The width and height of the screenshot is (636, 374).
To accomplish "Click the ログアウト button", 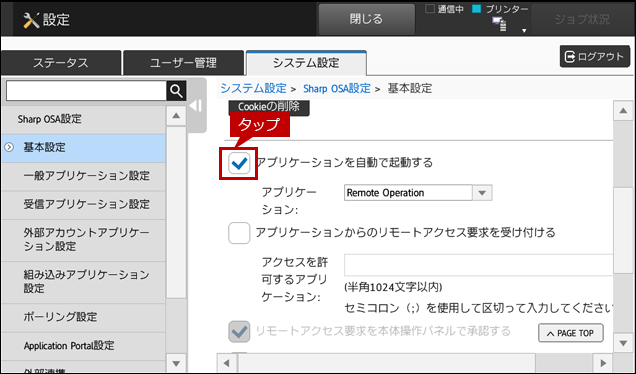I will (x=595, y=56).
